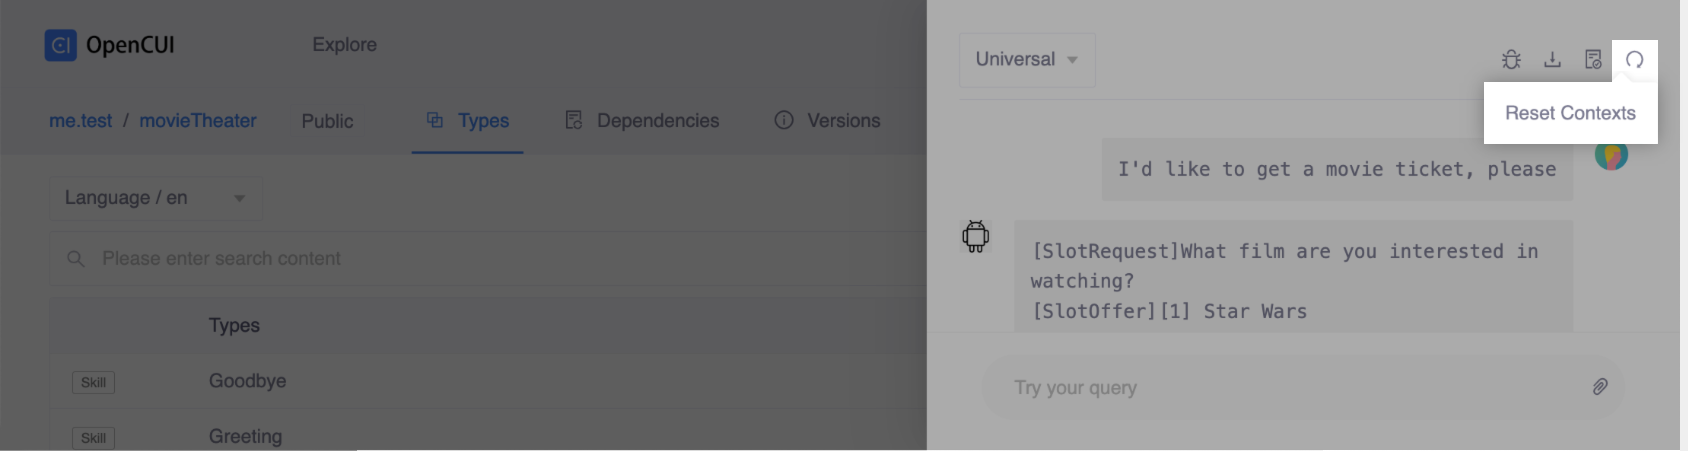The height and width of the screenshot is (451, 1688).
Task: Open the movieTheater breadcrumb link
Action: pyautogui.click(x=197, y=121)
